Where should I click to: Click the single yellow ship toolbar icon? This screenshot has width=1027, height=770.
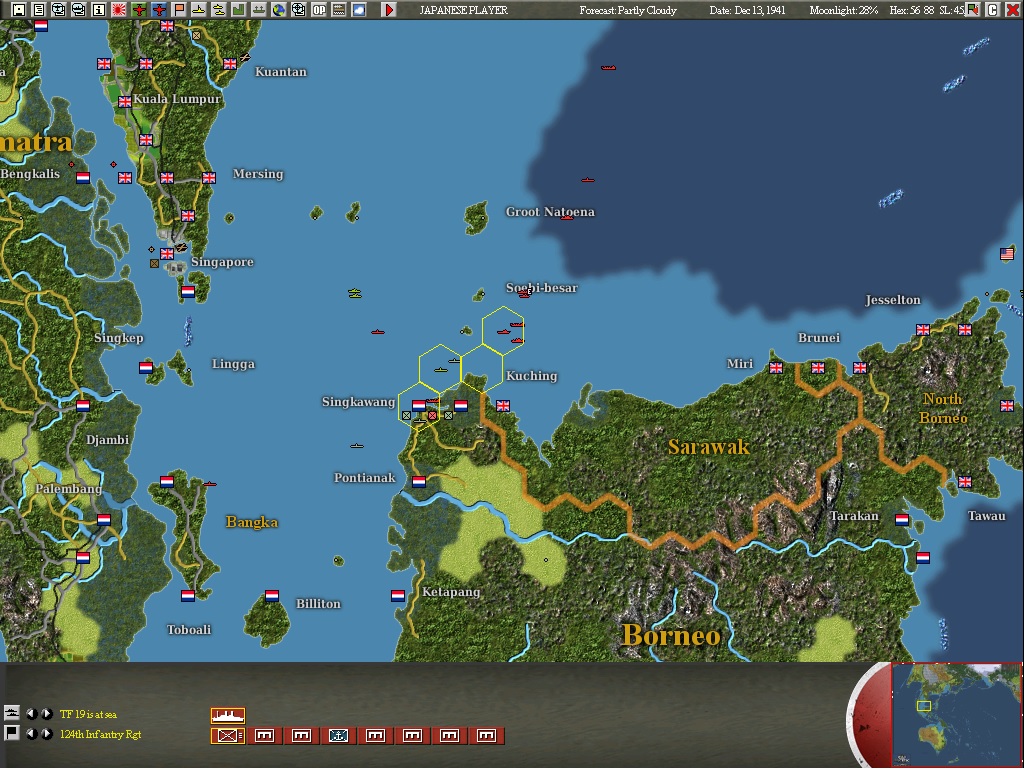[198, 10]
